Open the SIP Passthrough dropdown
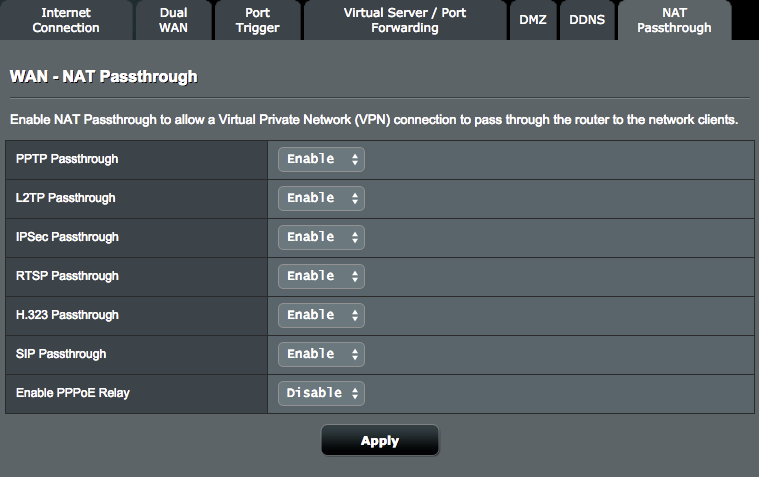The height and width of the screenshot is (477, 759). (321, 354)
